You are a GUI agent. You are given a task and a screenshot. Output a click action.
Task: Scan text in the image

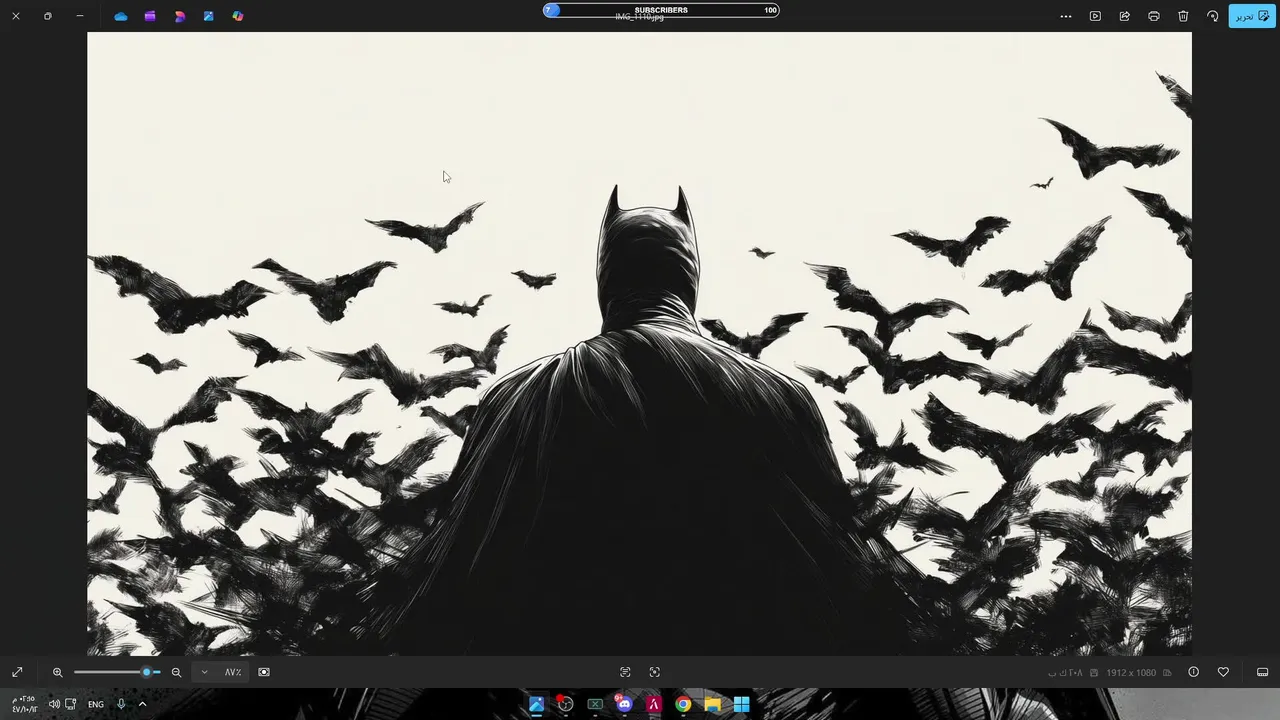point(625,672)
